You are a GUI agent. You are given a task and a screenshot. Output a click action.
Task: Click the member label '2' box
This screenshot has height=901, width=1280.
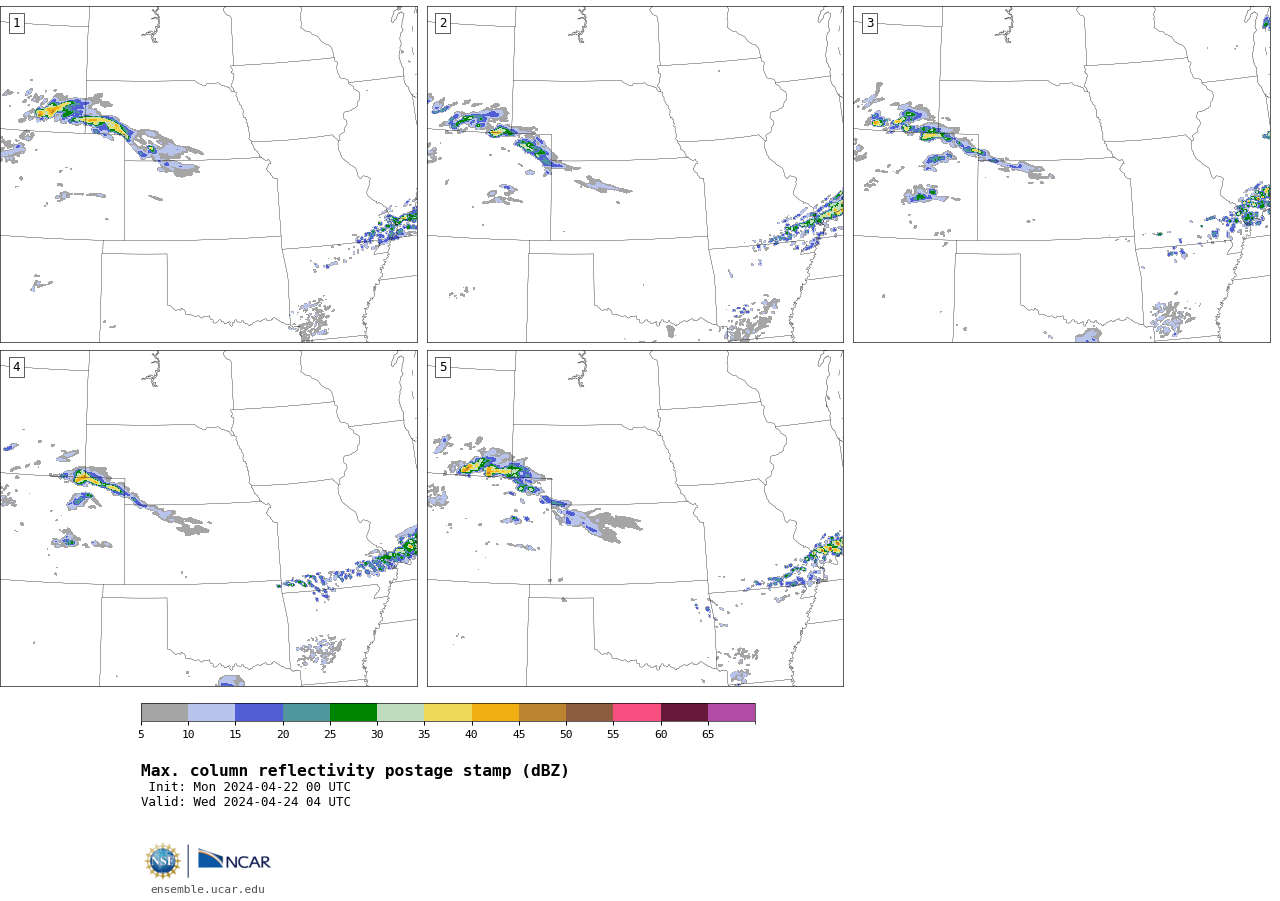point(443,23)
